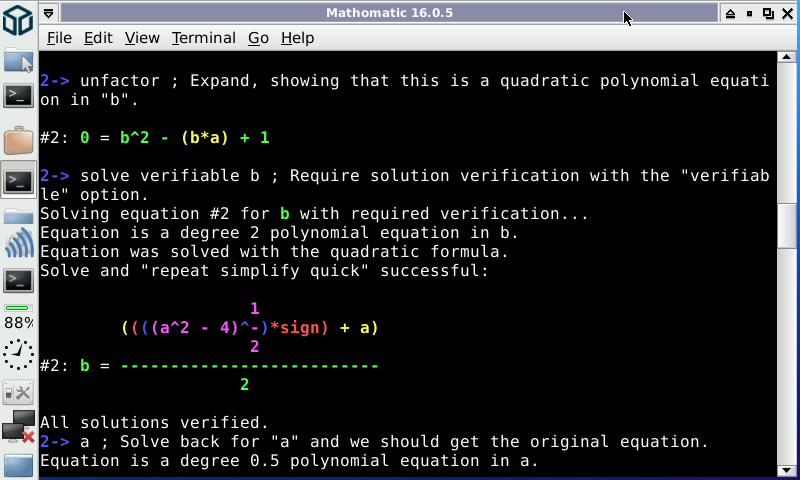The image size is (800, 480).
Task: Open the Edit menu
Action: [98, 38]
